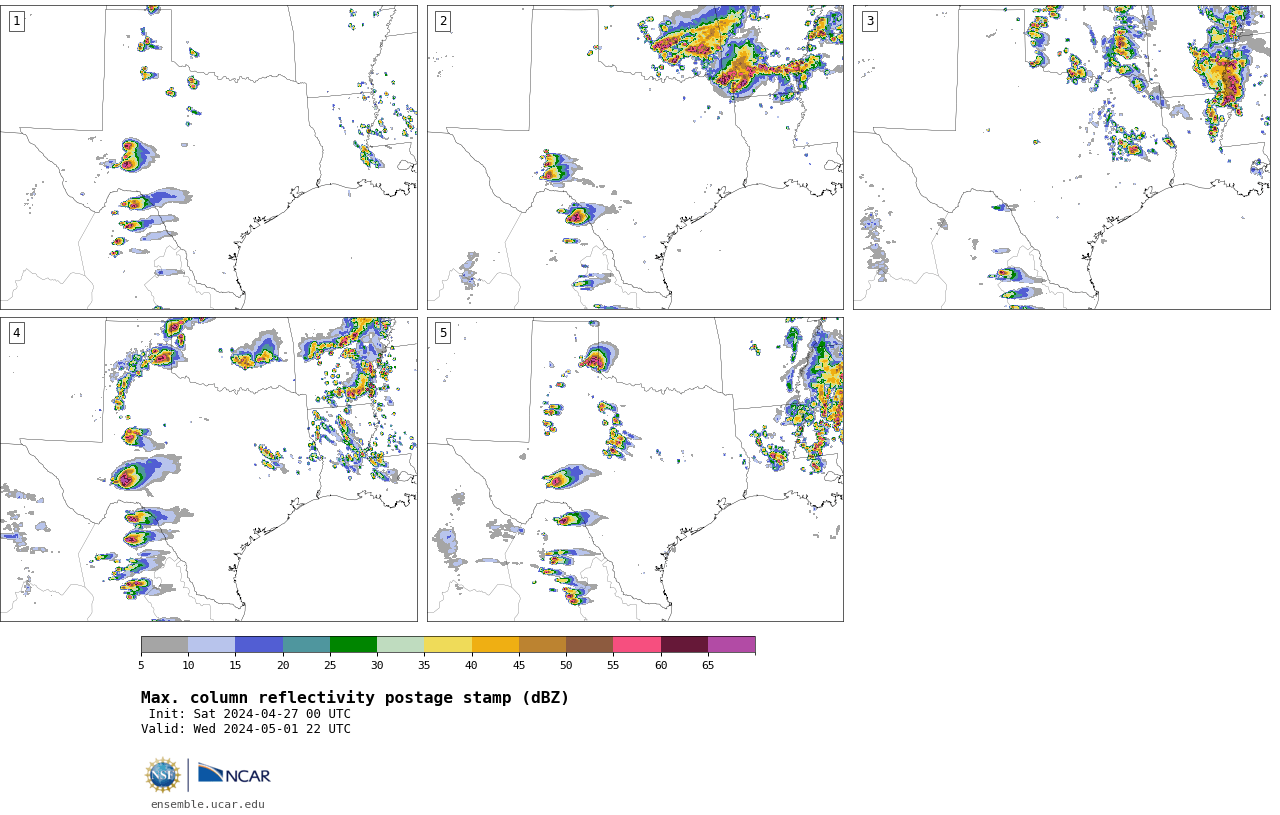
Task: Click the pale green 30-35 dBZ swatch
Action: coord(401,645)
